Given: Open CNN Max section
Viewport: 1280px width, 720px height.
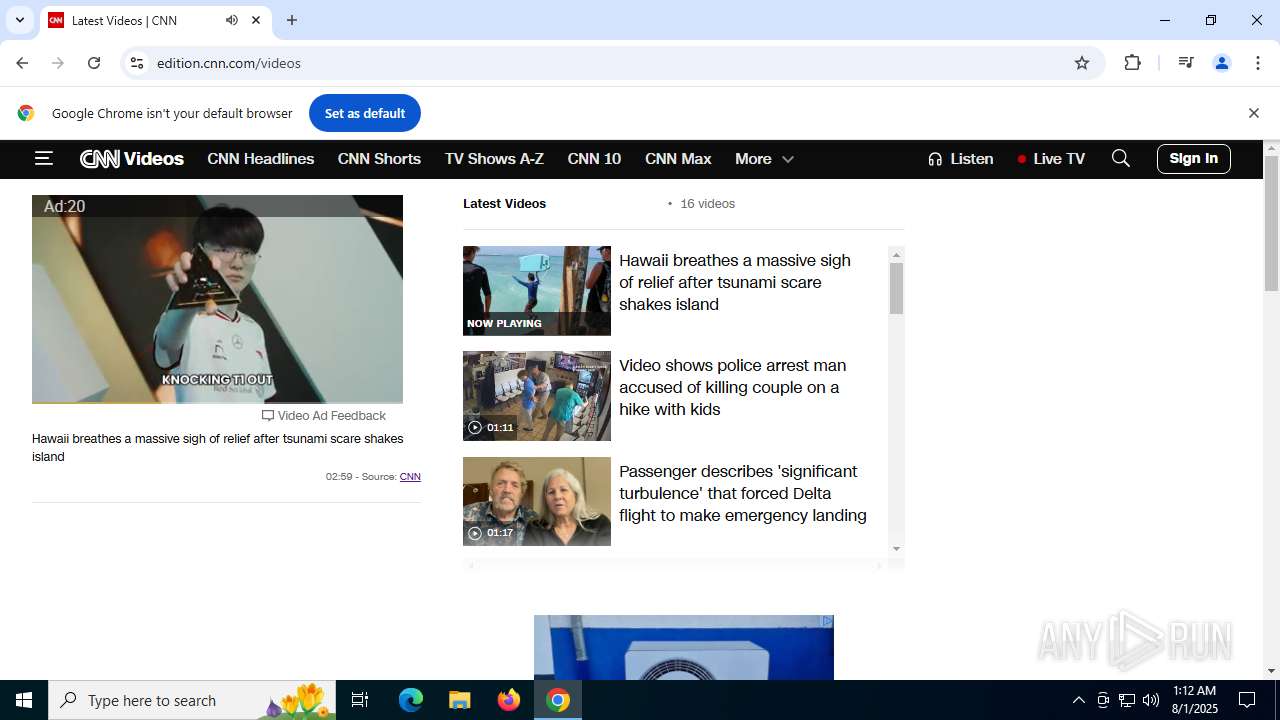Looking at the screenshot, I should tap(678, 159).
